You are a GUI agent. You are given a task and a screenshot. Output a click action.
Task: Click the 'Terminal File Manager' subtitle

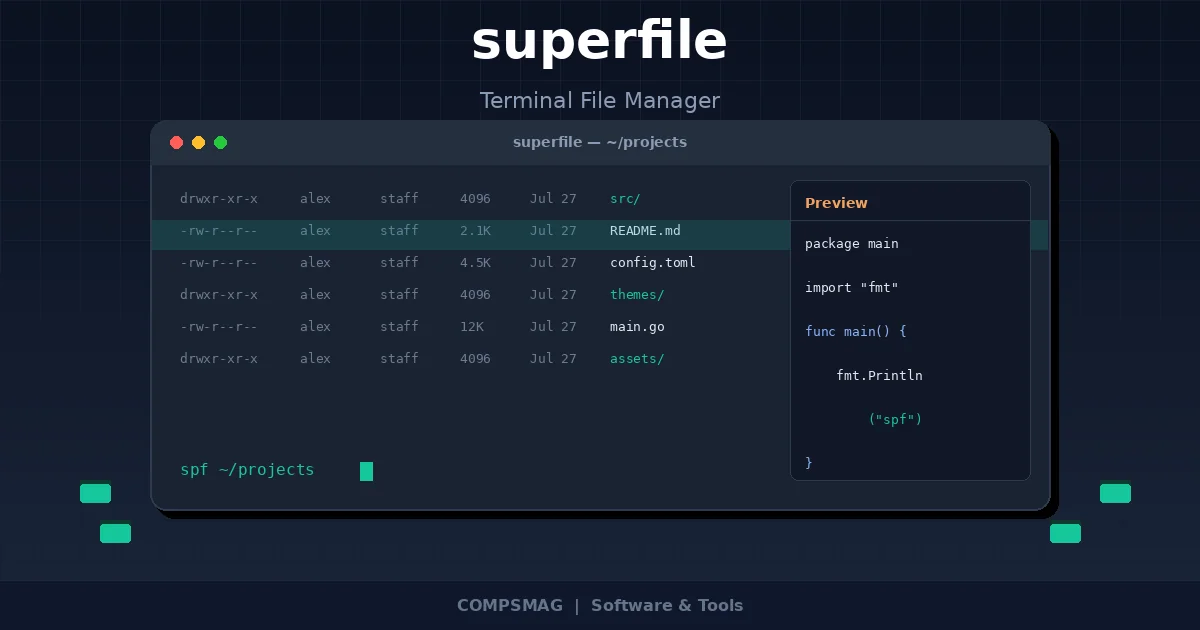tap(600, 101)
